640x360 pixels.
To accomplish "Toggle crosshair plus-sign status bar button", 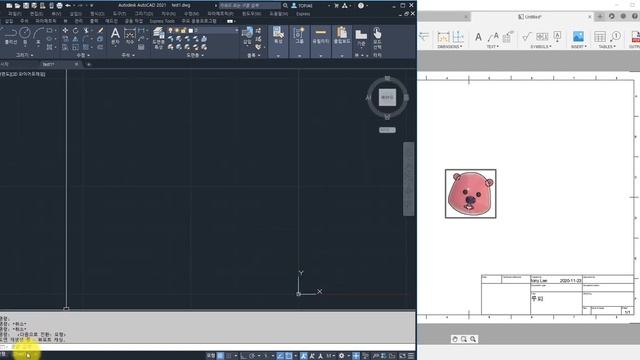I will pos(356,356).
